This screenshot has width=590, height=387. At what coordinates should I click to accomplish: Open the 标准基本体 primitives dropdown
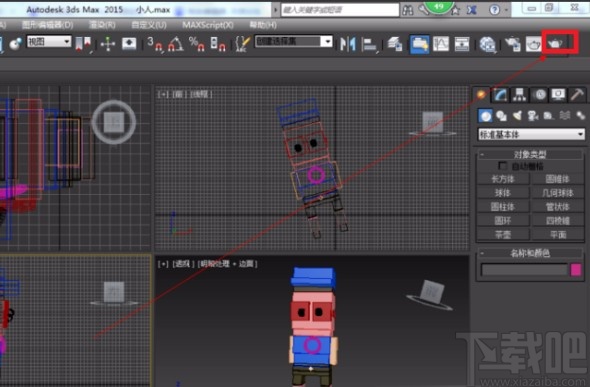pyautogui.click(x=531, y=134)
